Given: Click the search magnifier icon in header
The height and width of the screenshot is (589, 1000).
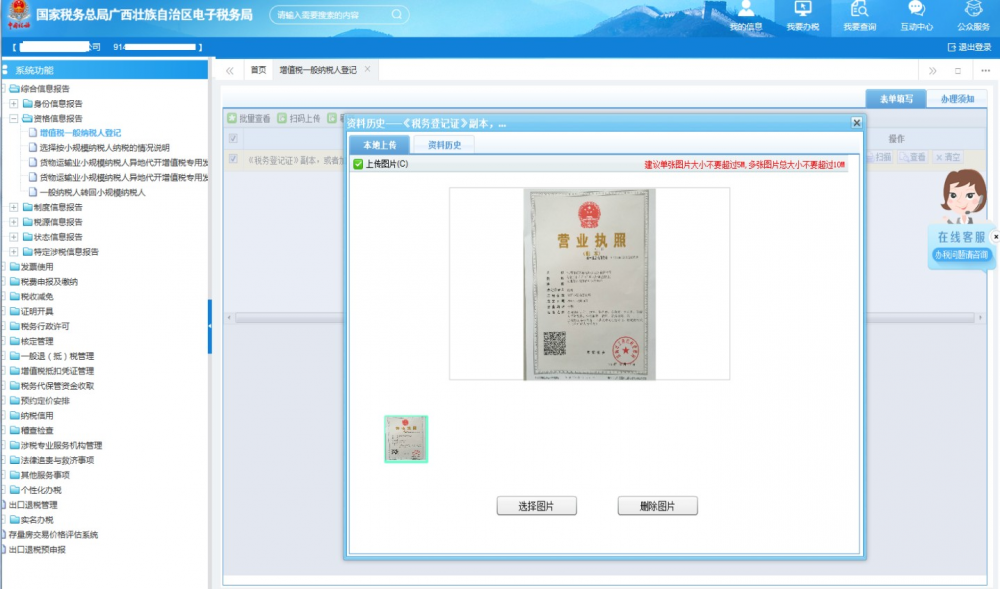Looking at the screenshot, I should 397,15.
